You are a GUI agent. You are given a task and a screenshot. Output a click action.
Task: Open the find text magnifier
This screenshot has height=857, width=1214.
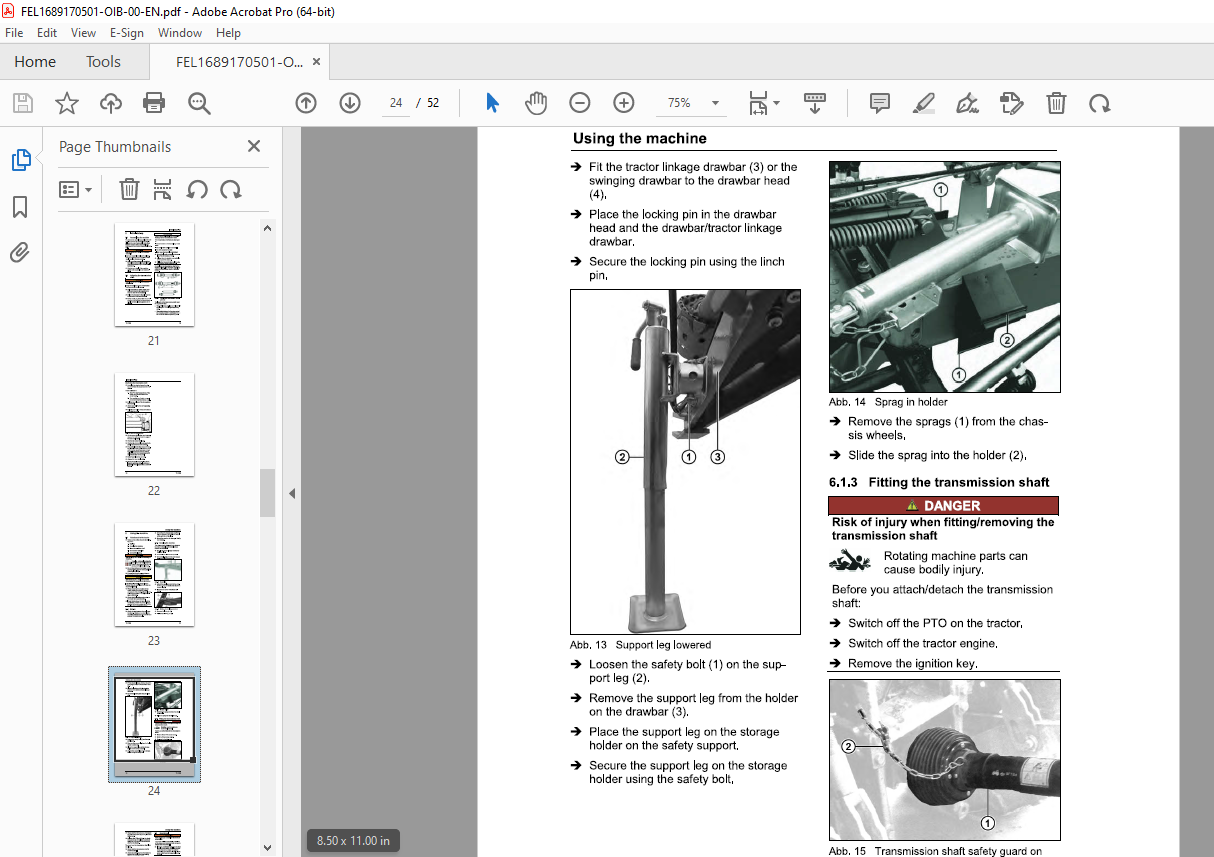click(199, 103)
